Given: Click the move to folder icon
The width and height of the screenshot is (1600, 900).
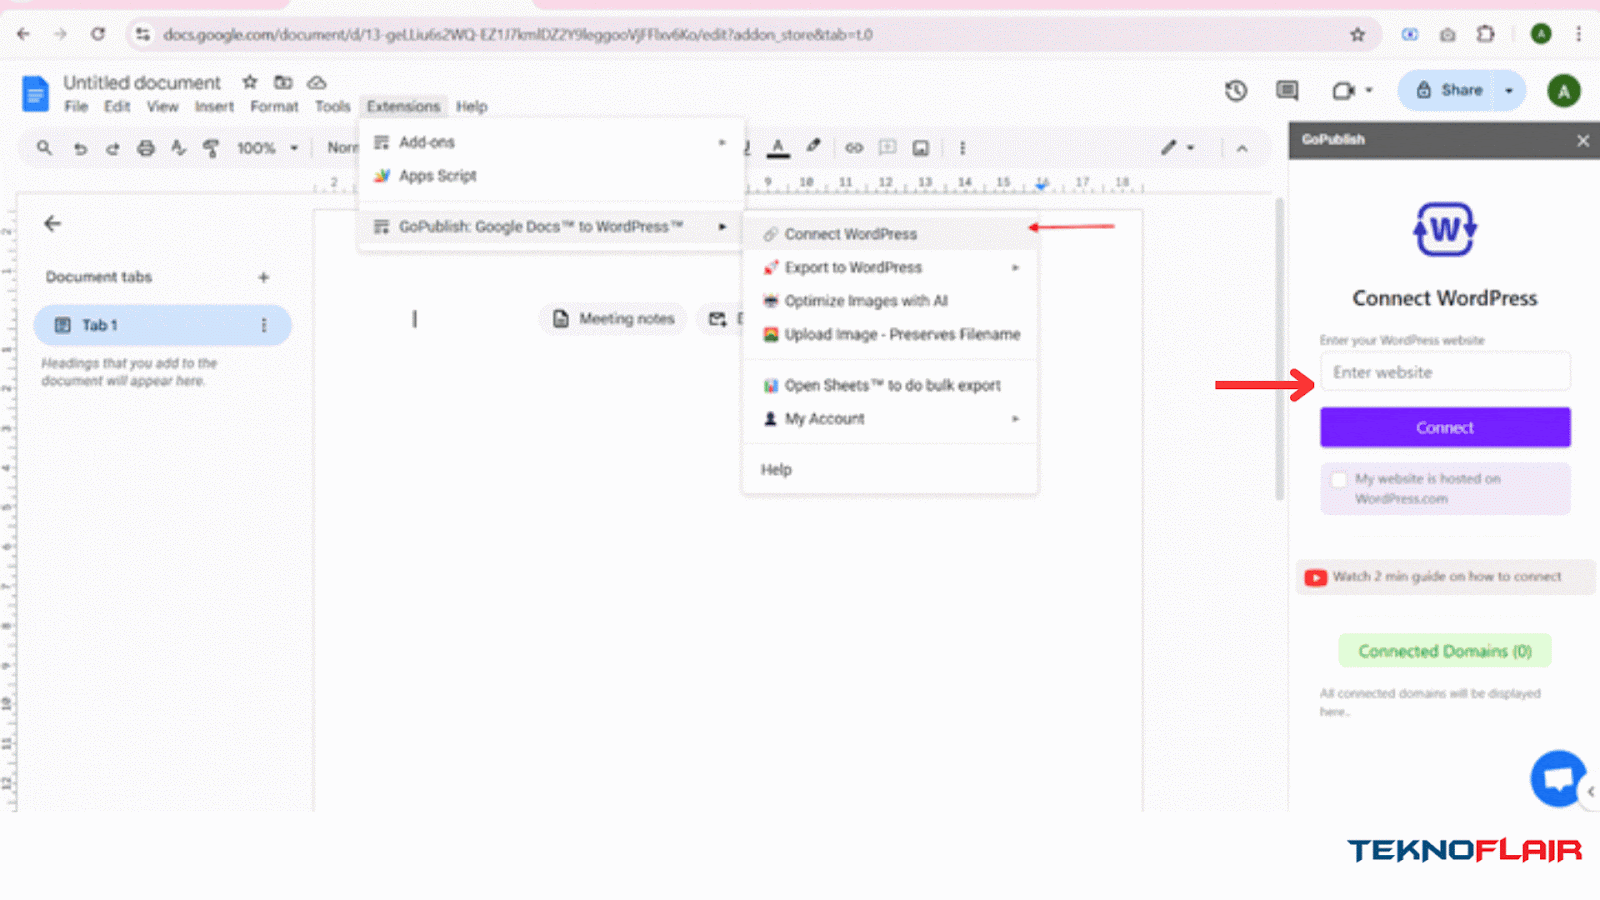Looking at the screenshot, I should 283,82.
